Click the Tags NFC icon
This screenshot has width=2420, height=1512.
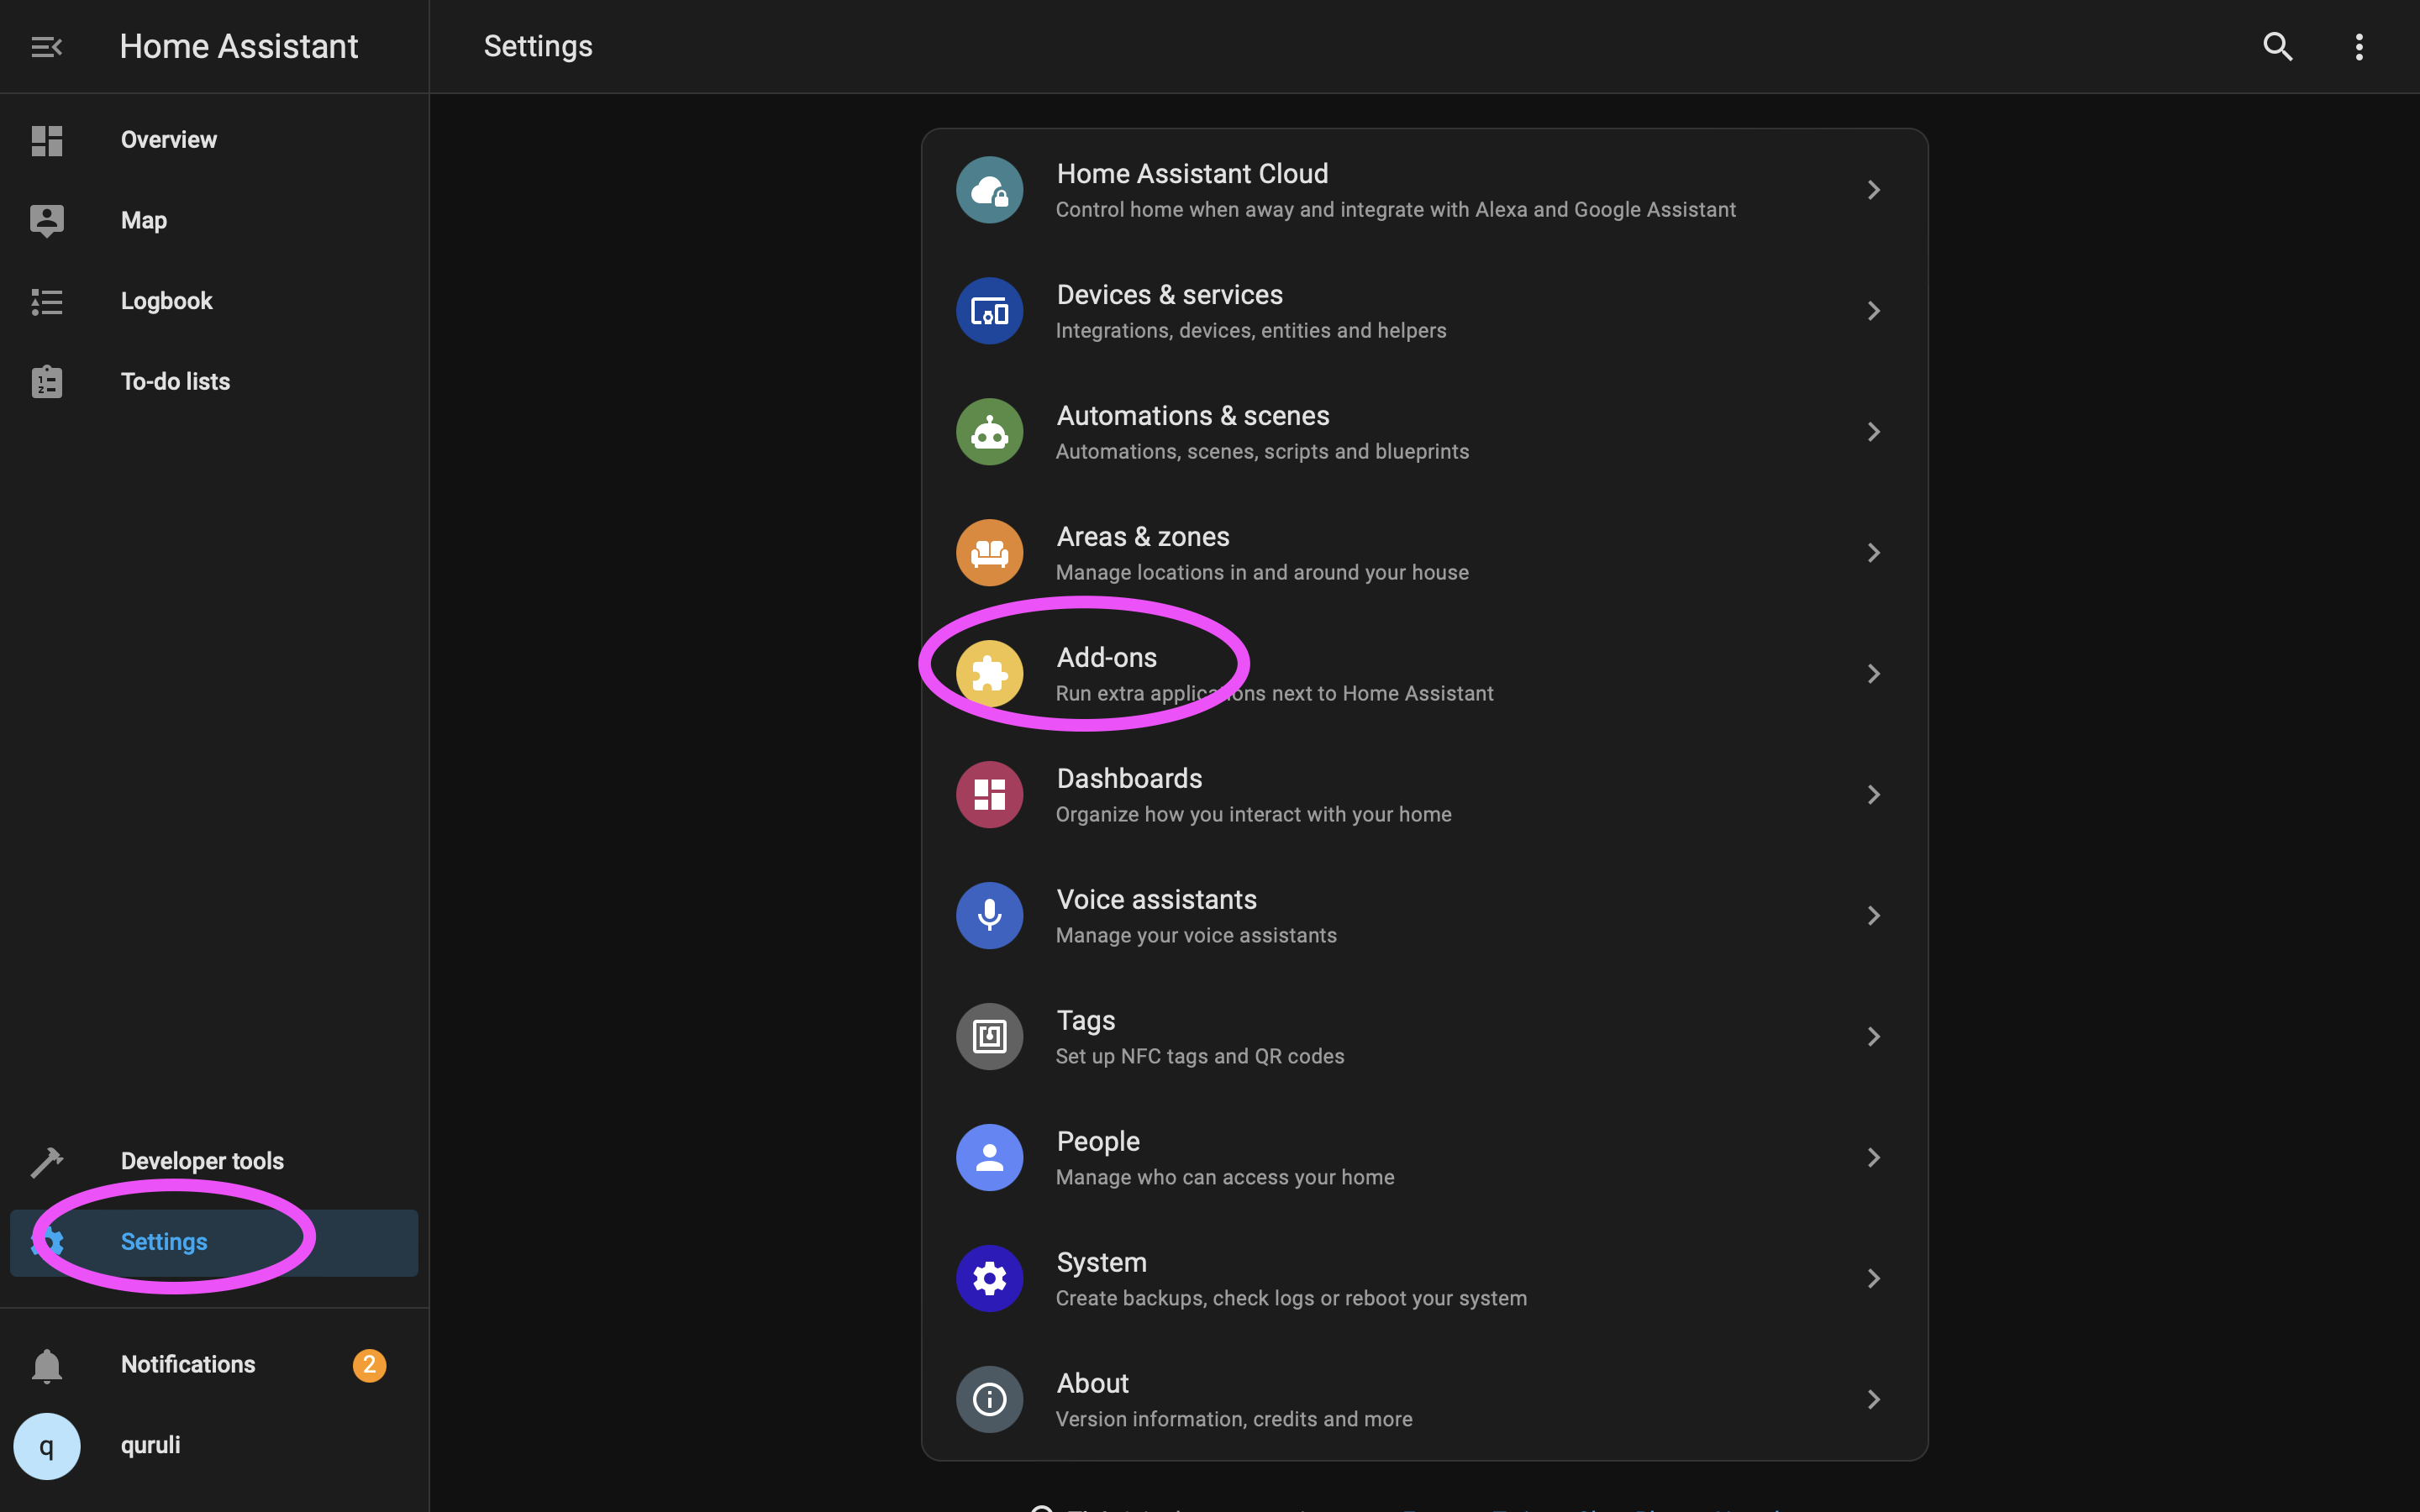click(x=989, y=1037)
